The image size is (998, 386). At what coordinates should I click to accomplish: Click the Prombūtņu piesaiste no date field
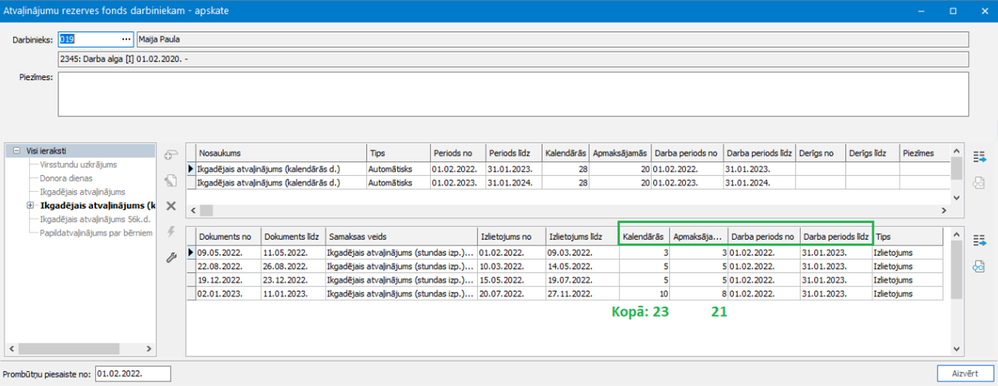click(132, 374)
